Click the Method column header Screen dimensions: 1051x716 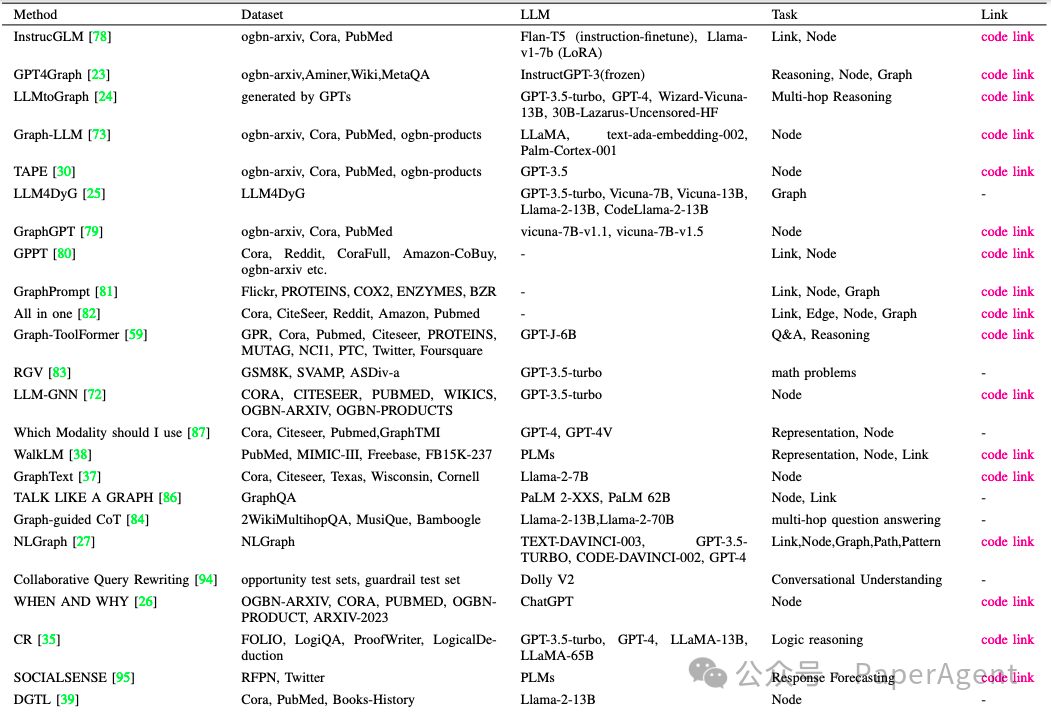[x=36, y=14]
